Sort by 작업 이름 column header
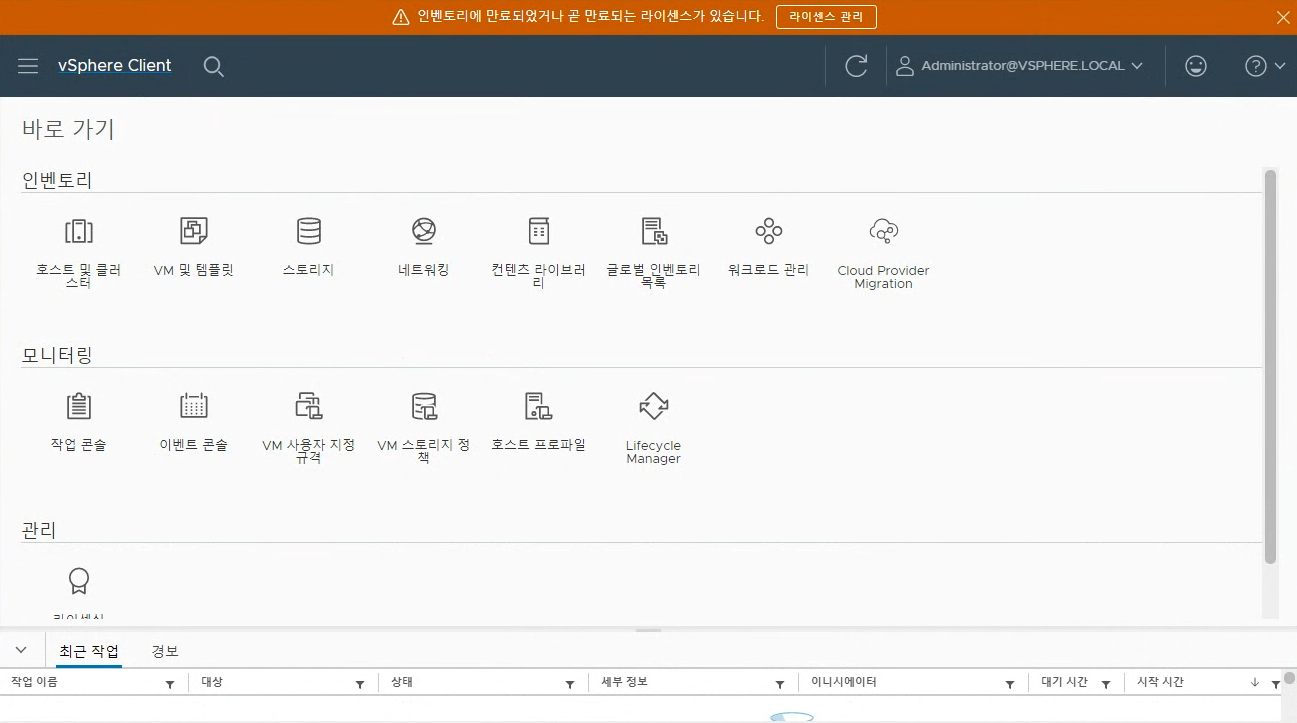Viewport: 1297px width, 723px height. (34, 682)
